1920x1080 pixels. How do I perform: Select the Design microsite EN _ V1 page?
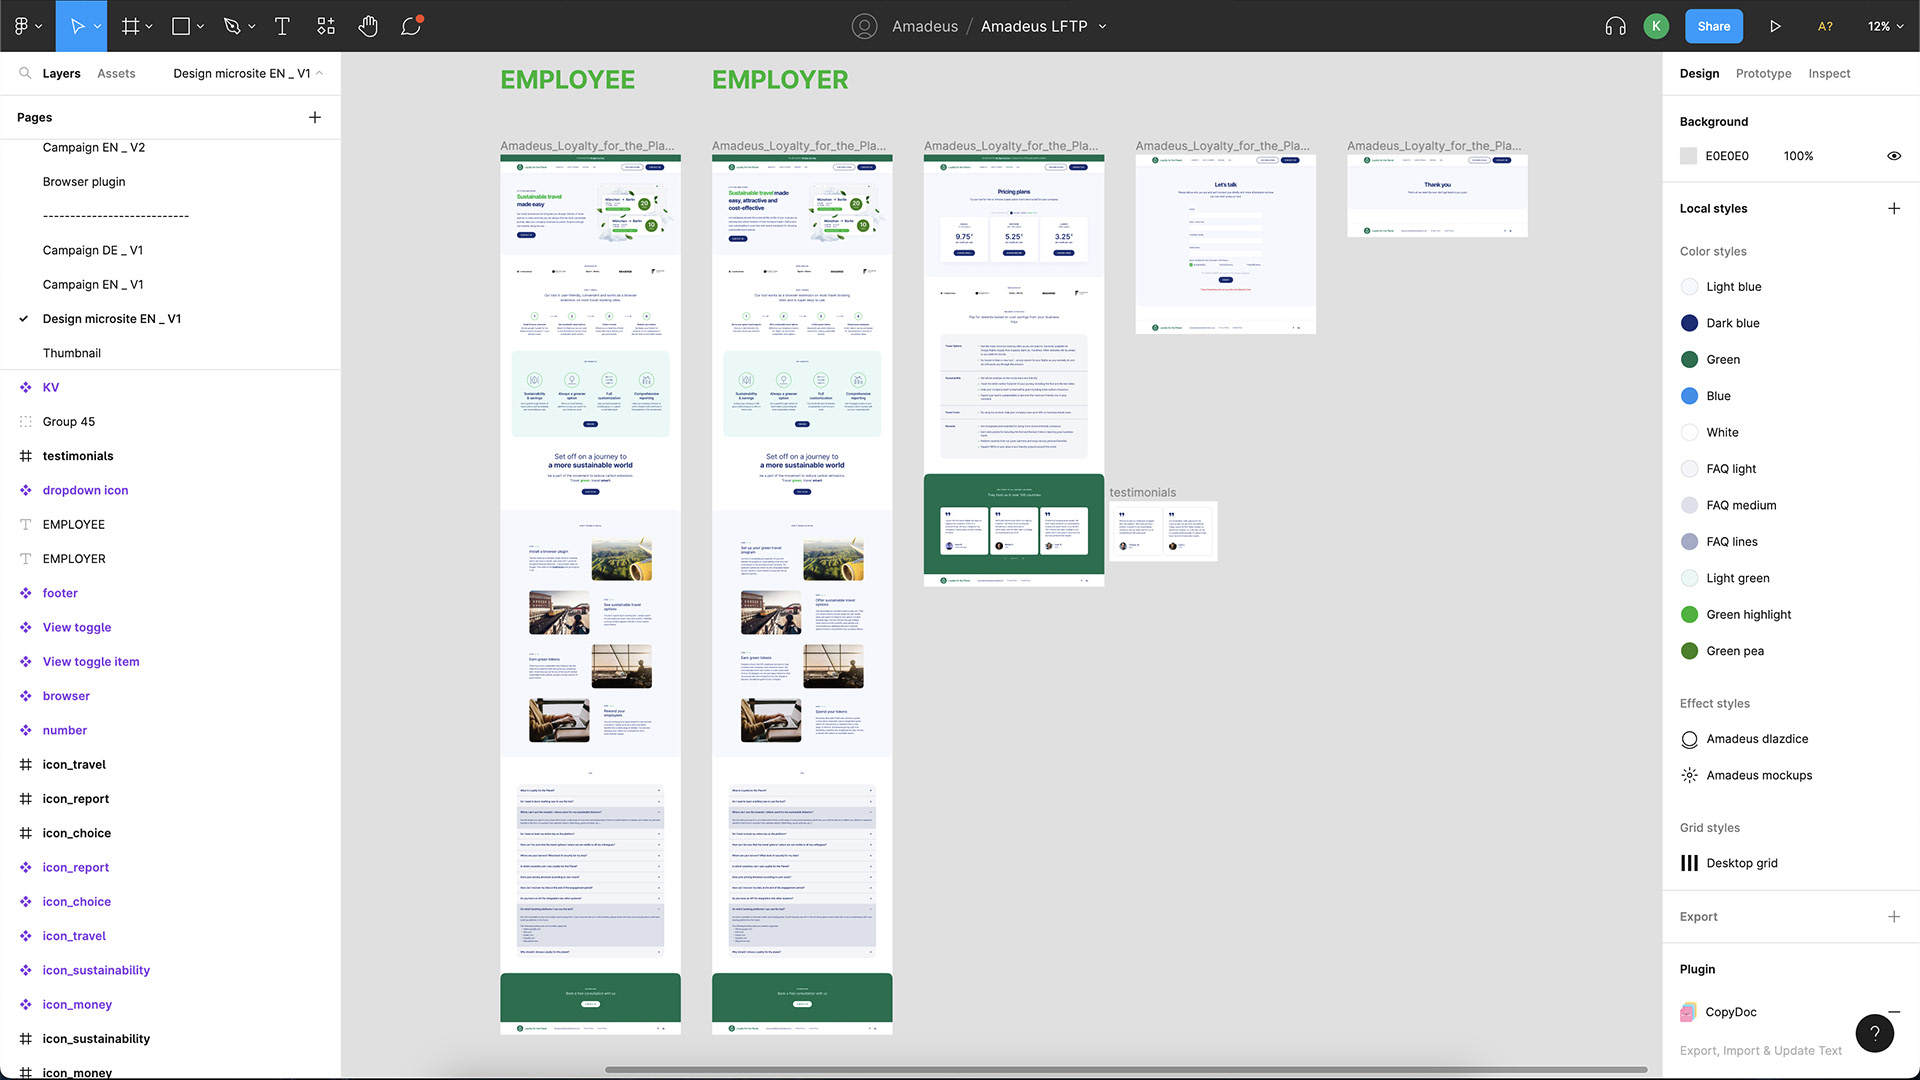tap(112, 319)
